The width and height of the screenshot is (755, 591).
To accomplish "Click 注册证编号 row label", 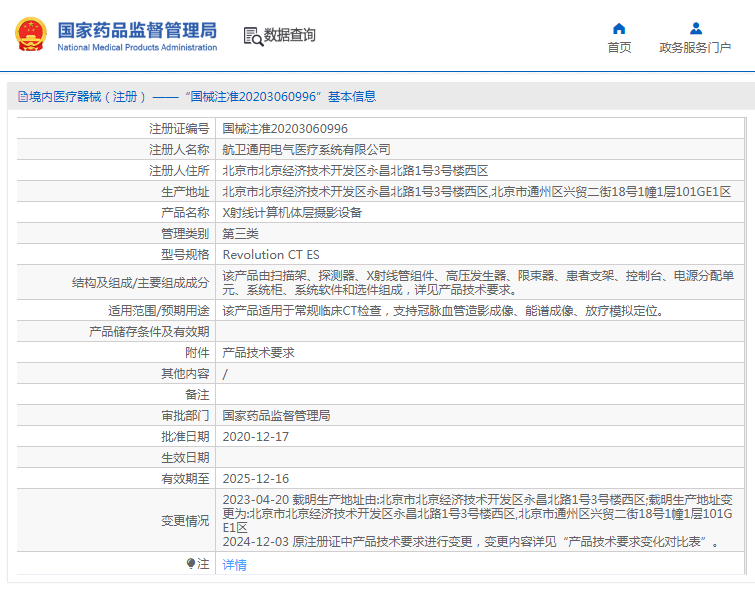I will click(179, 129).
